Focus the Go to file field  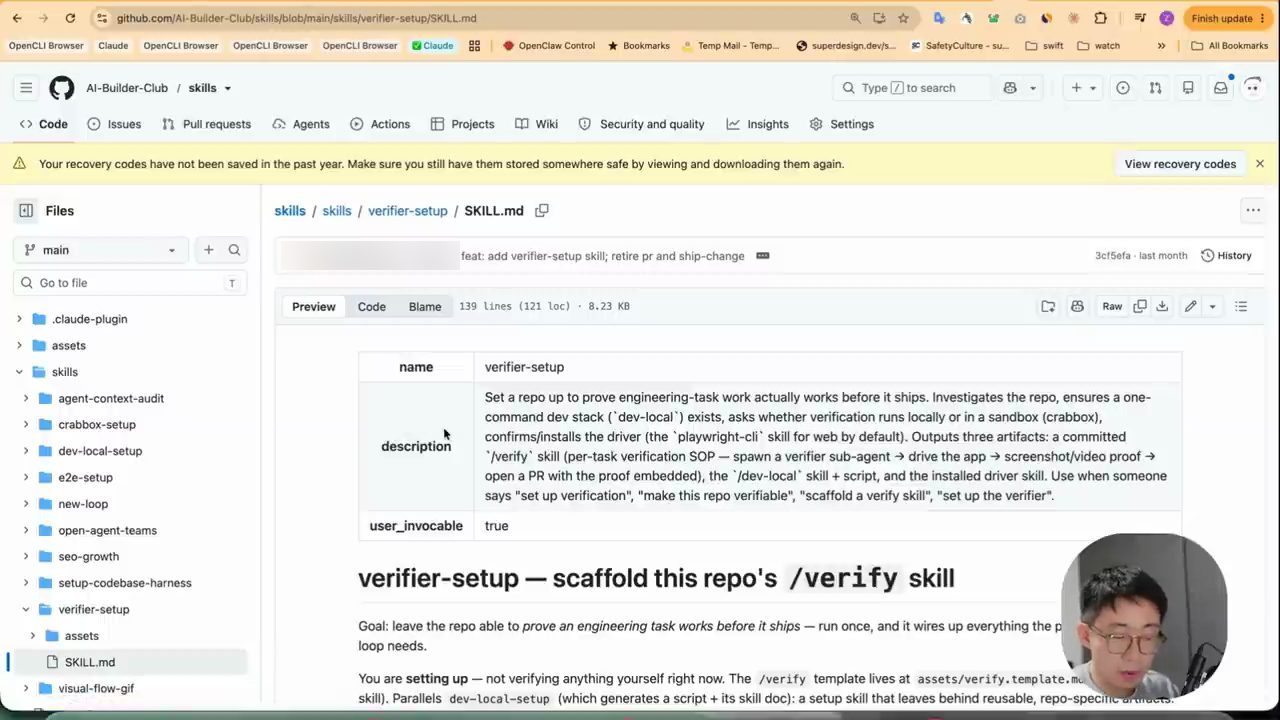(130, 283)
